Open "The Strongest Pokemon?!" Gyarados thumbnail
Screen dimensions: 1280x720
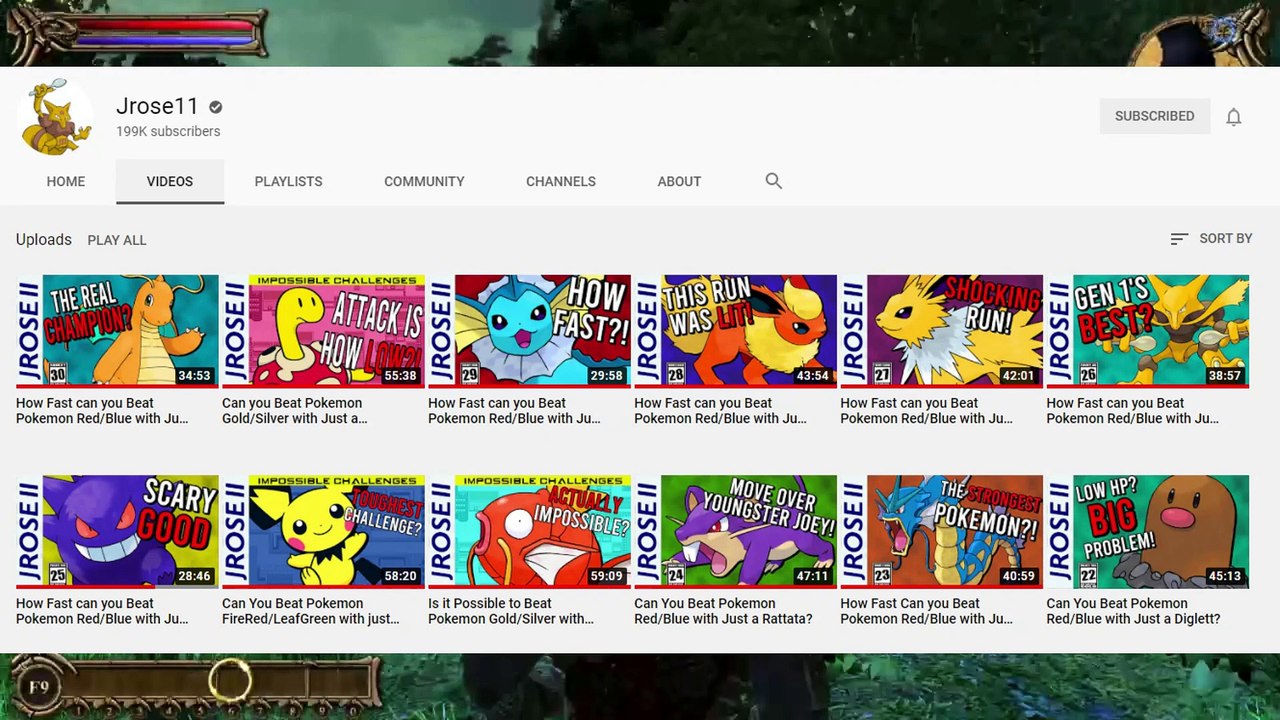point(941,531)
